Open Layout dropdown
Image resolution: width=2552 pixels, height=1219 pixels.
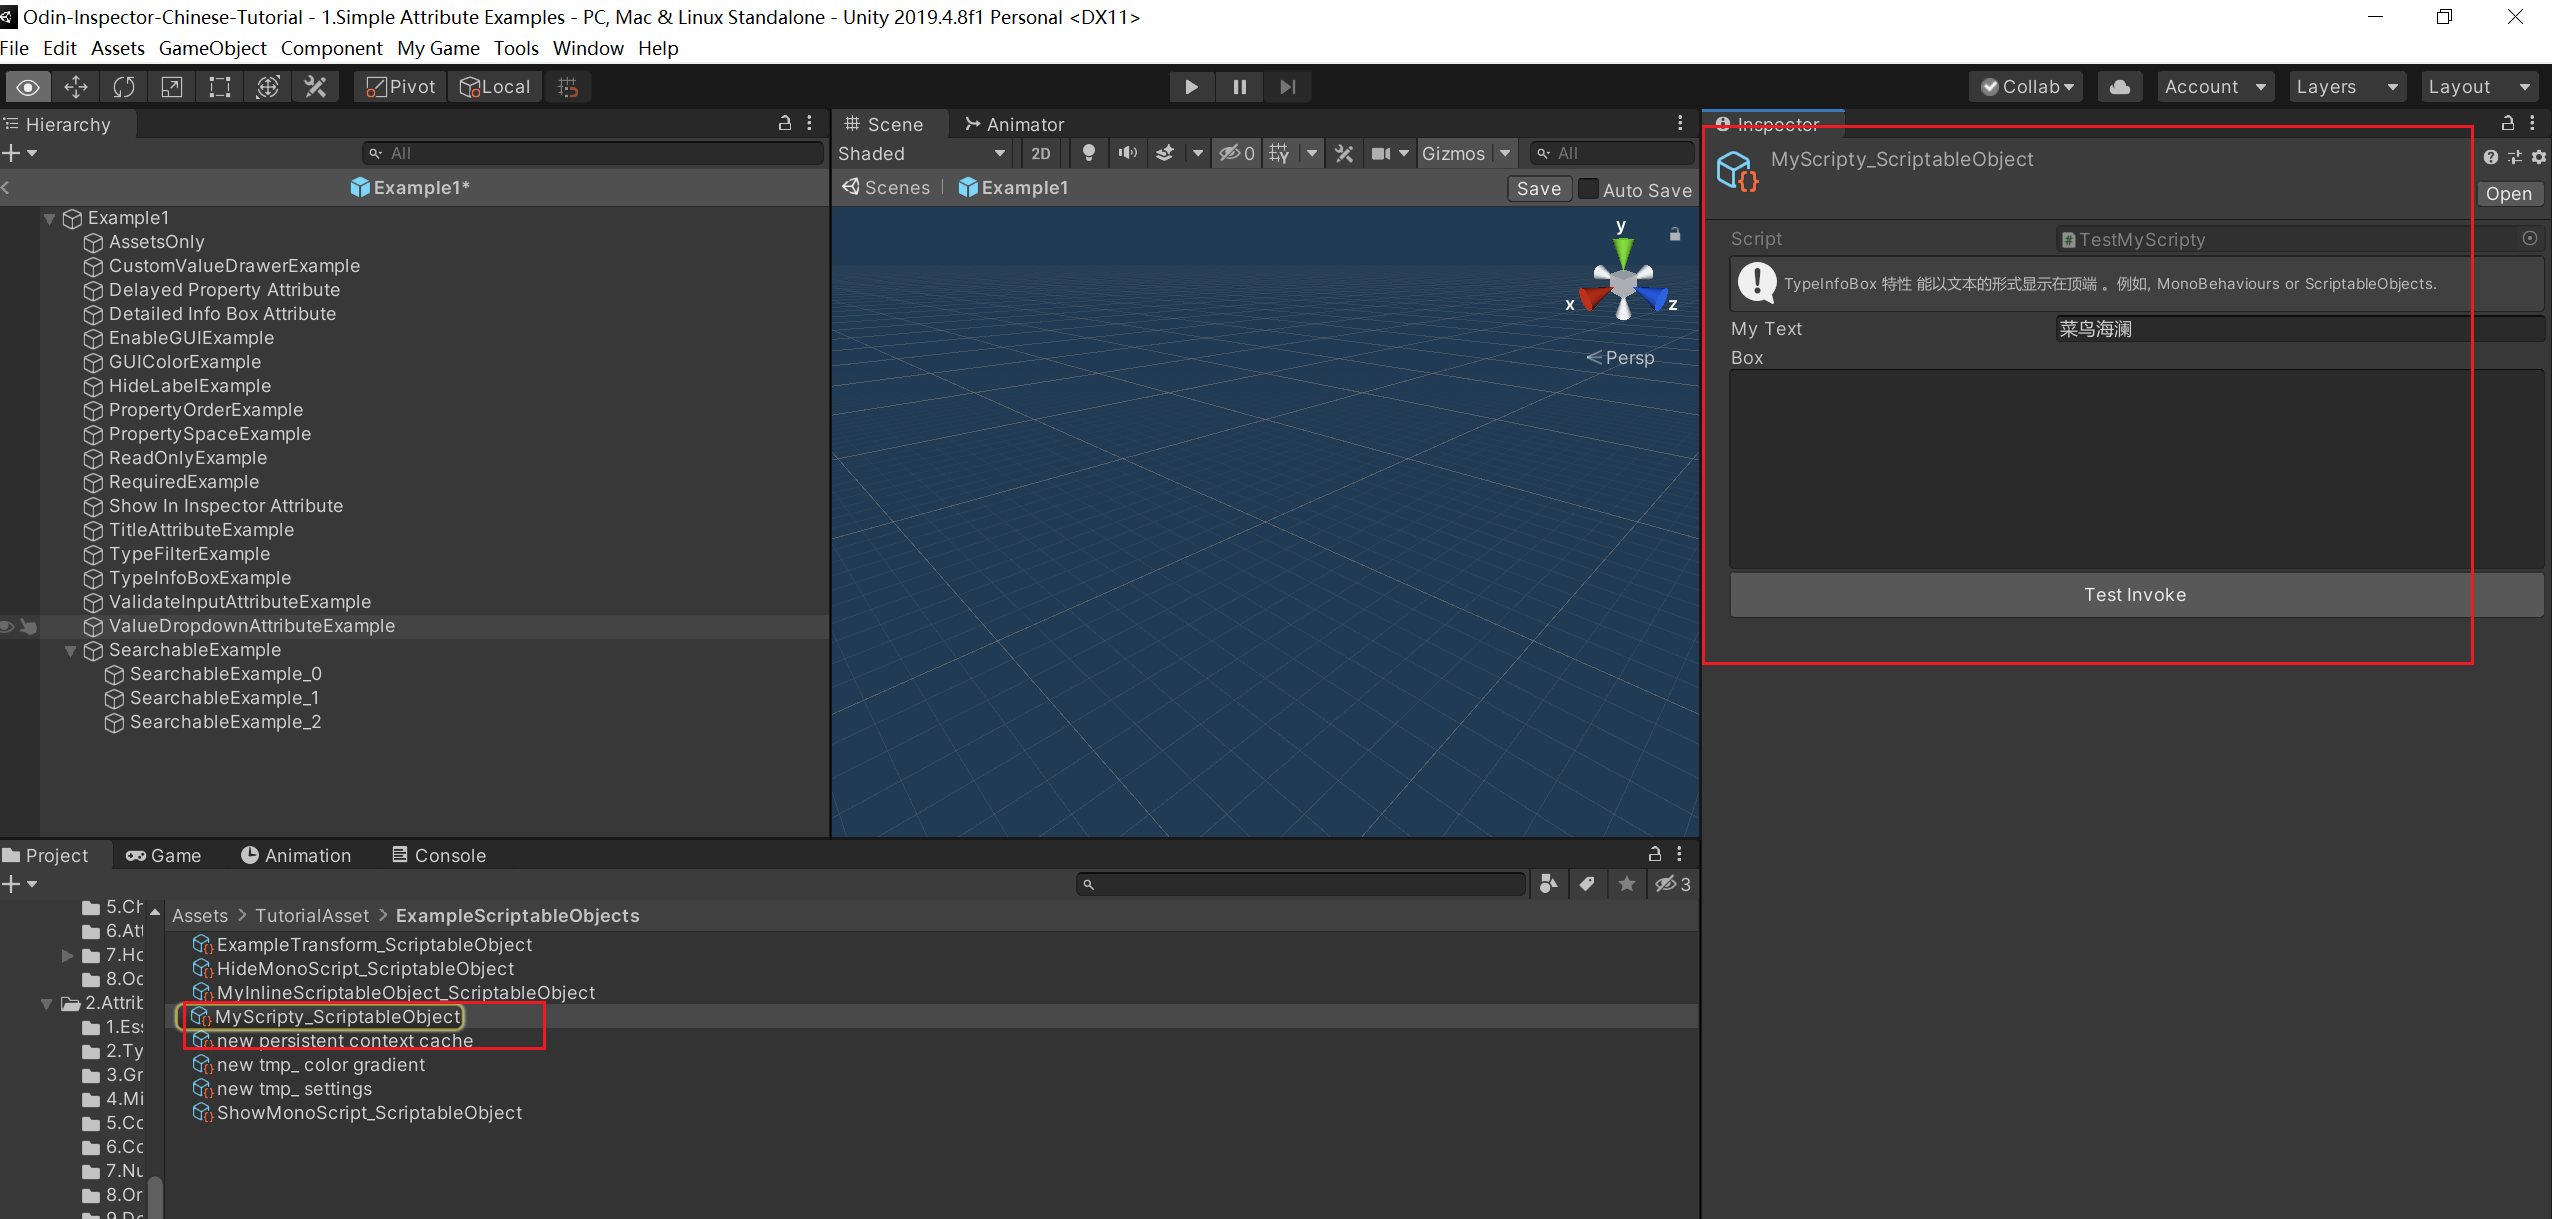(x=2478, y=87)
